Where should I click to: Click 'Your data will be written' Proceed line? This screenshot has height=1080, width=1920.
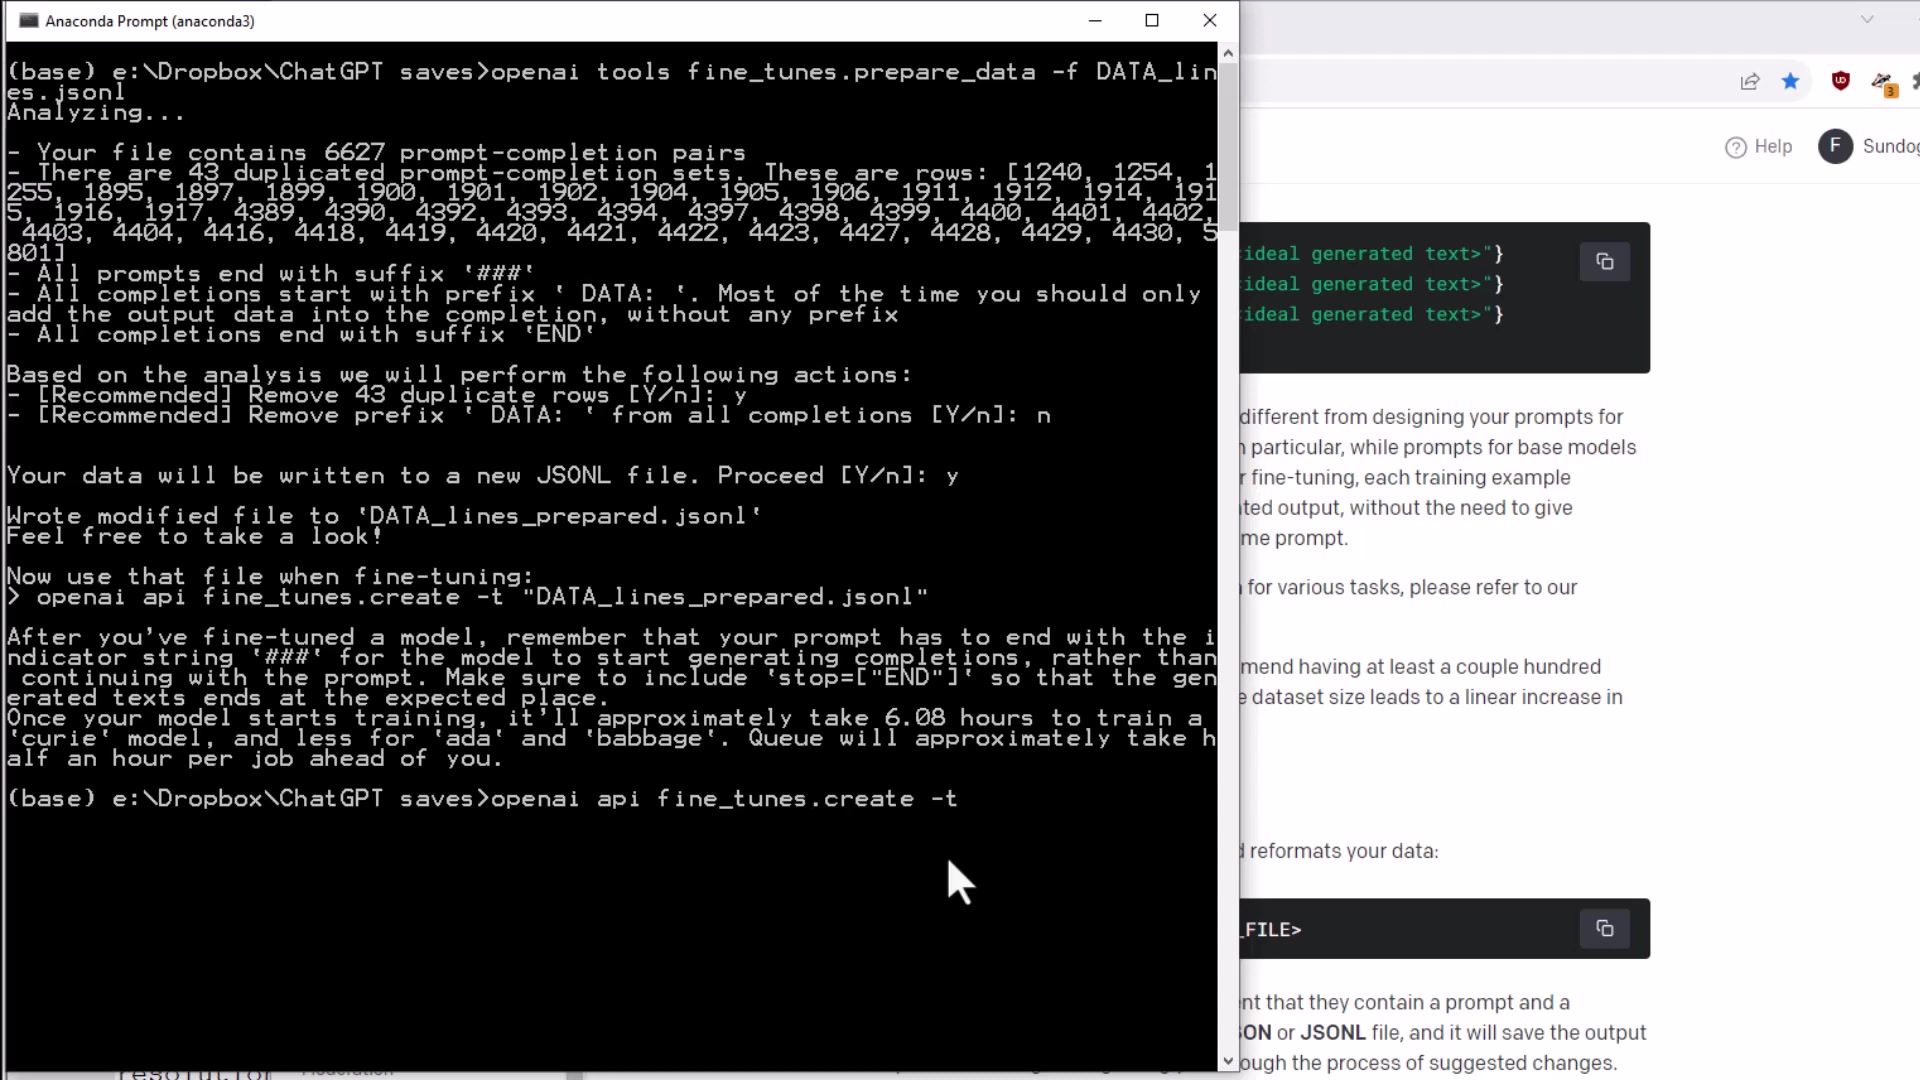(483, 476)
